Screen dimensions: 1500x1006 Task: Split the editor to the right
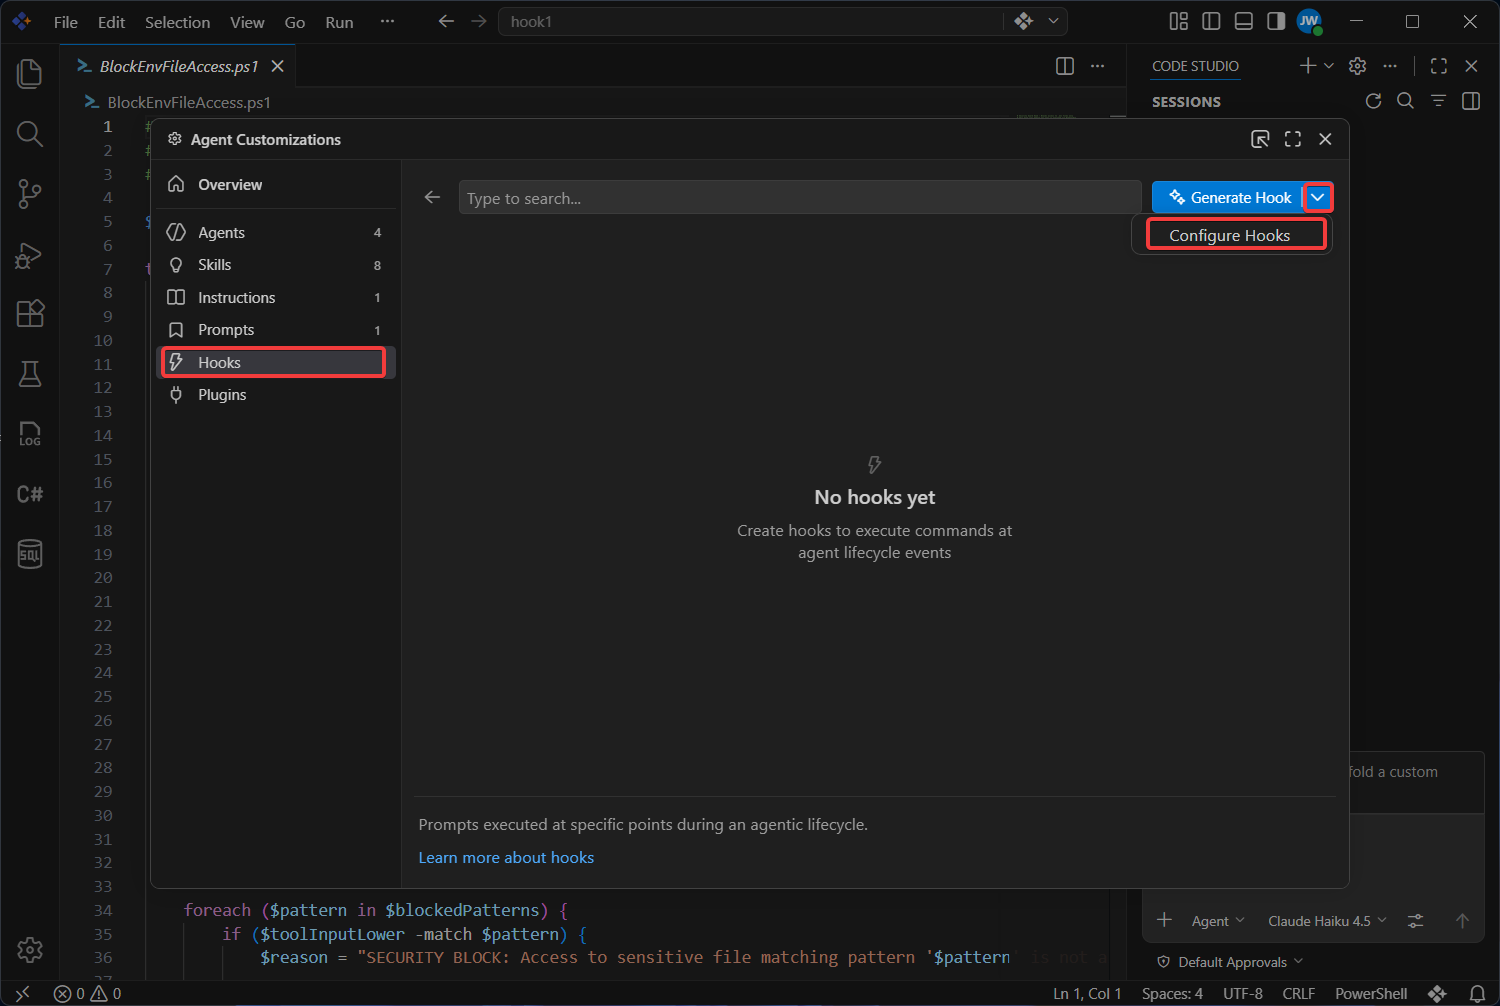pos(1065,66)
